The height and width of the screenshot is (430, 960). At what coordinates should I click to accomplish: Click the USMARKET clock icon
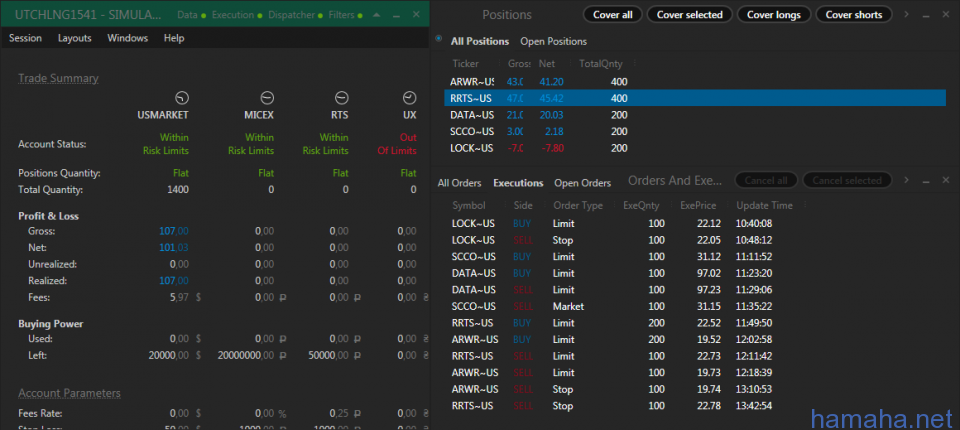(182, 97)
